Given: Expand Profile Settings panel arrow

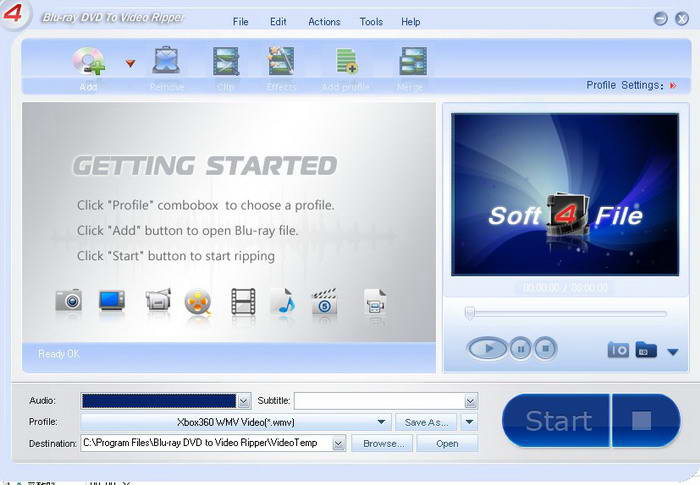Looking at the screenshot, I should (x=673, y=85).
